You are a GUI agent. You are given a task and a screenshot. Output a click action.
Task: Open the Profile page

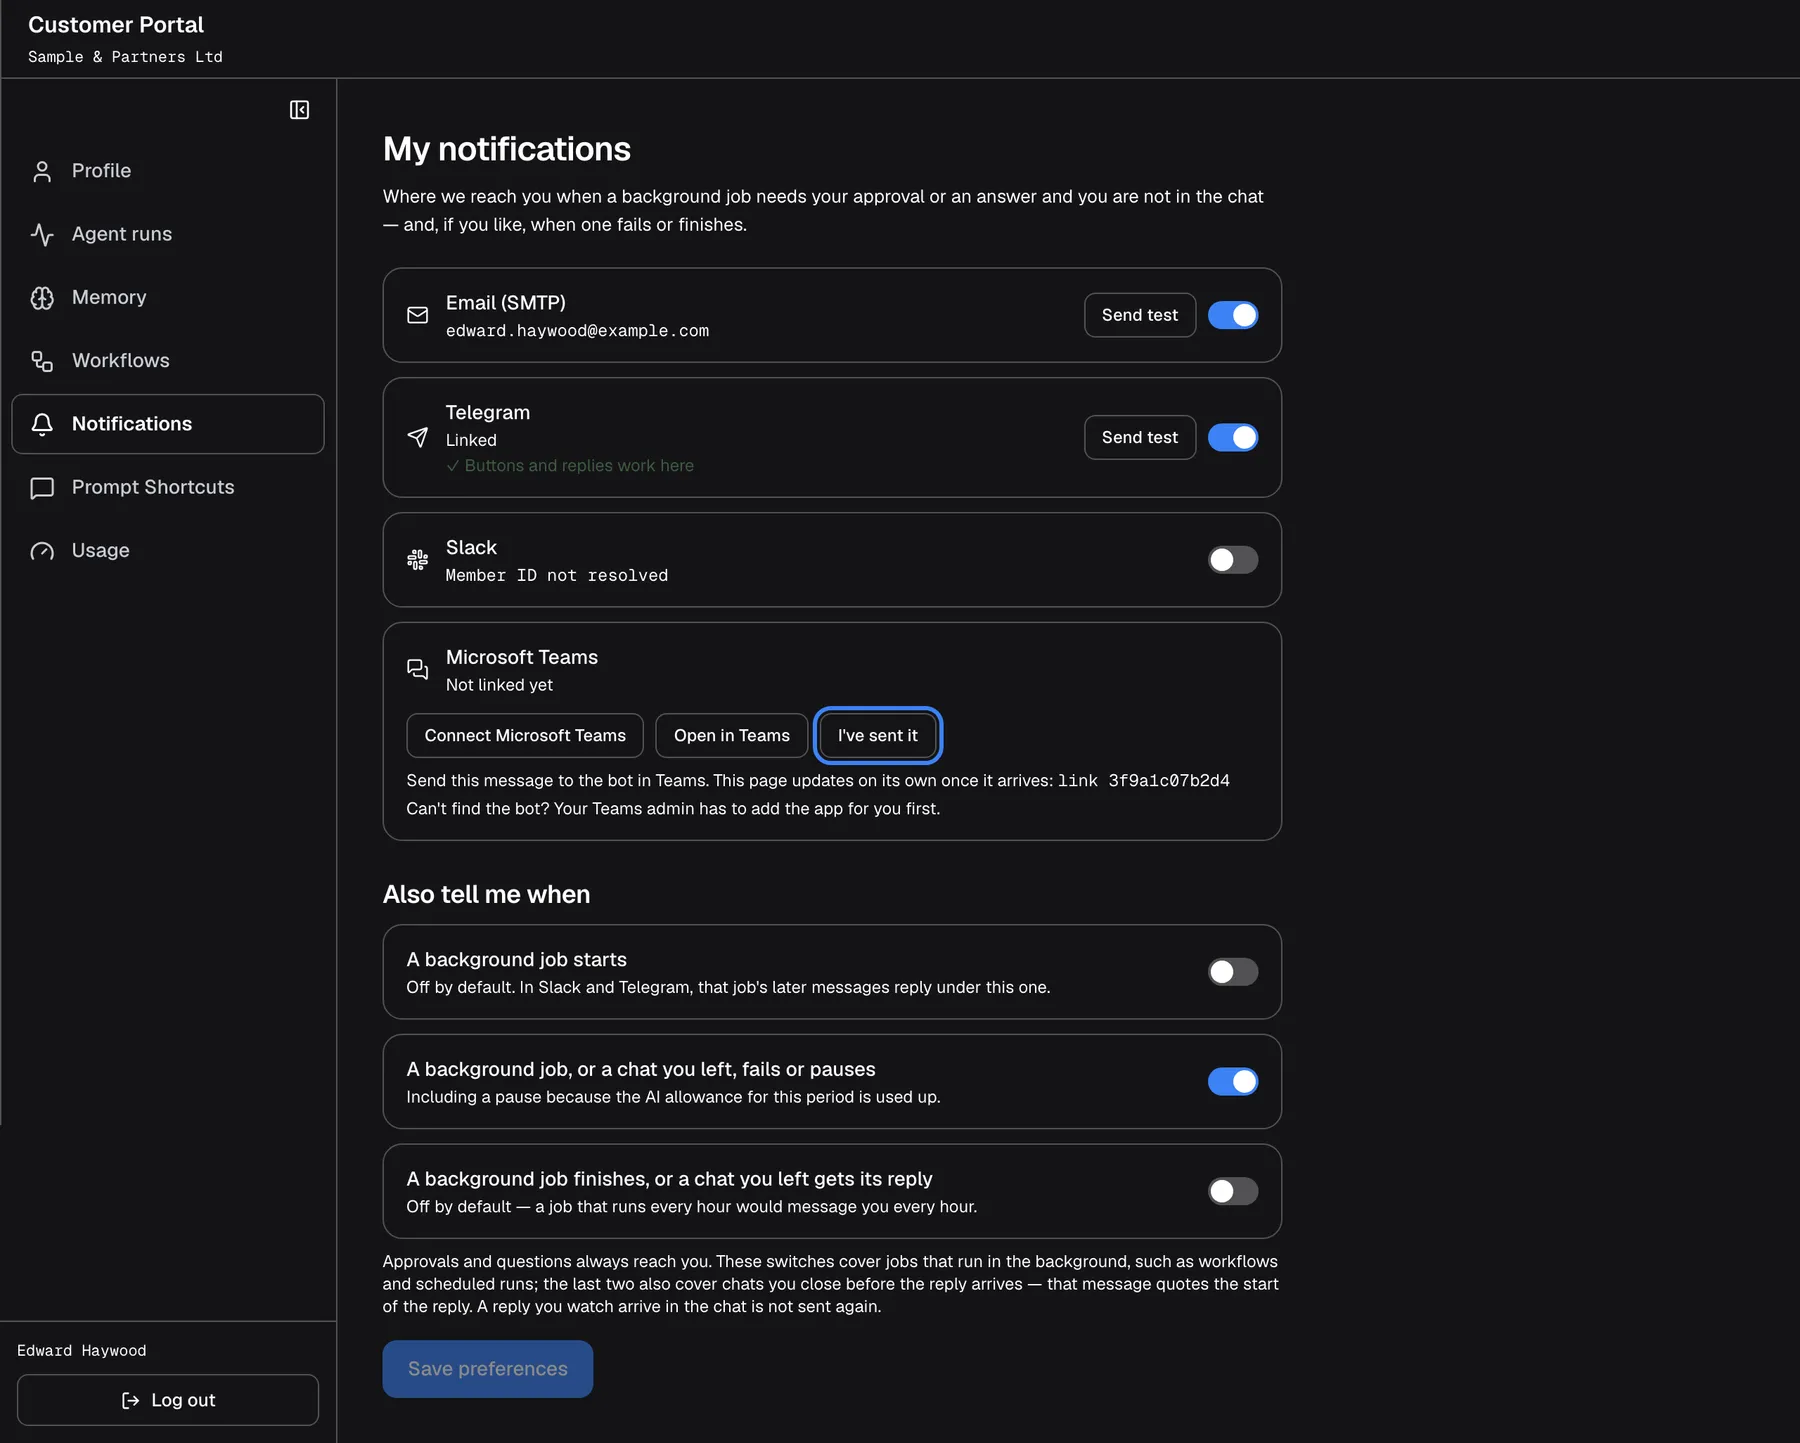(168, 171)
